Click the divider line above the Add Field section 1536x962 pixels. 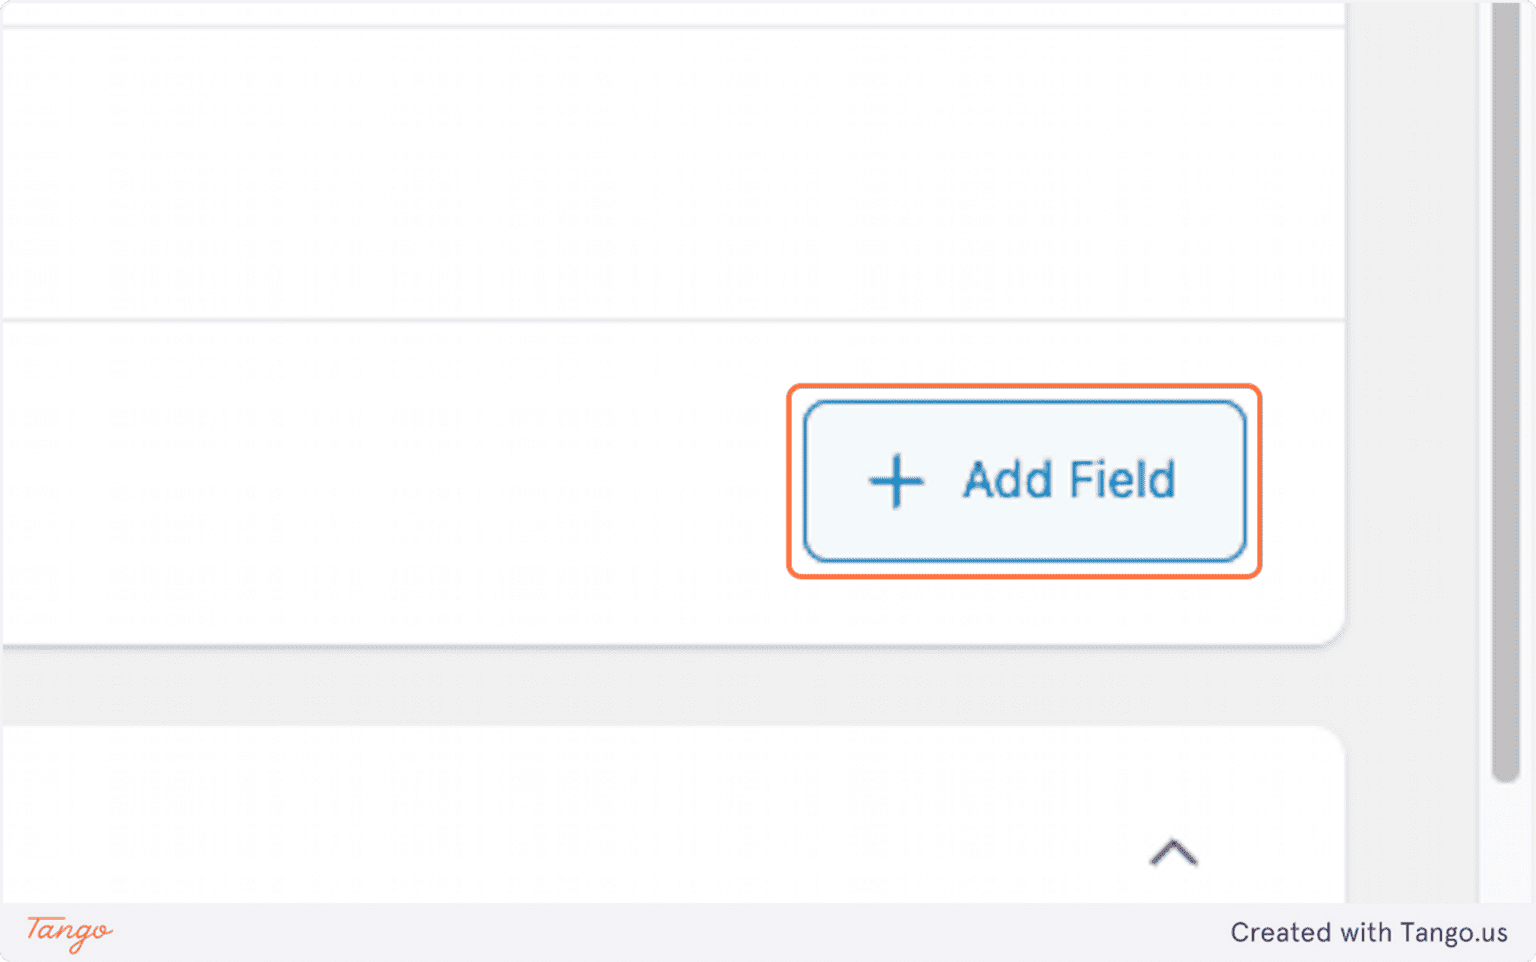click(x=670, y=320)
